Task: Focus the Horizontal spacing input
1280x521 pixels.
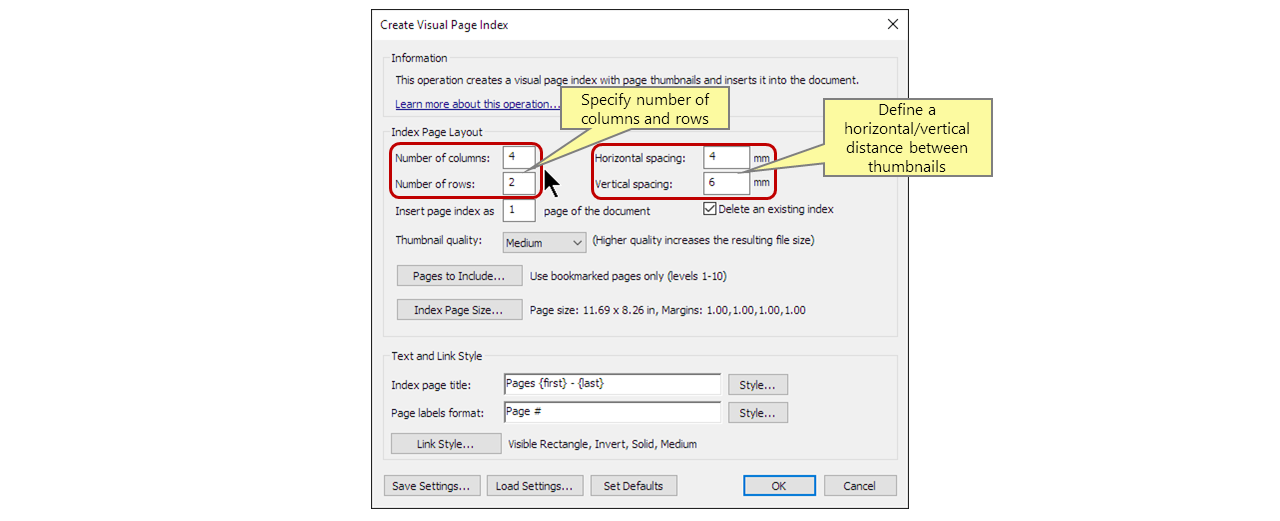Action: click(x=726, y=158)
